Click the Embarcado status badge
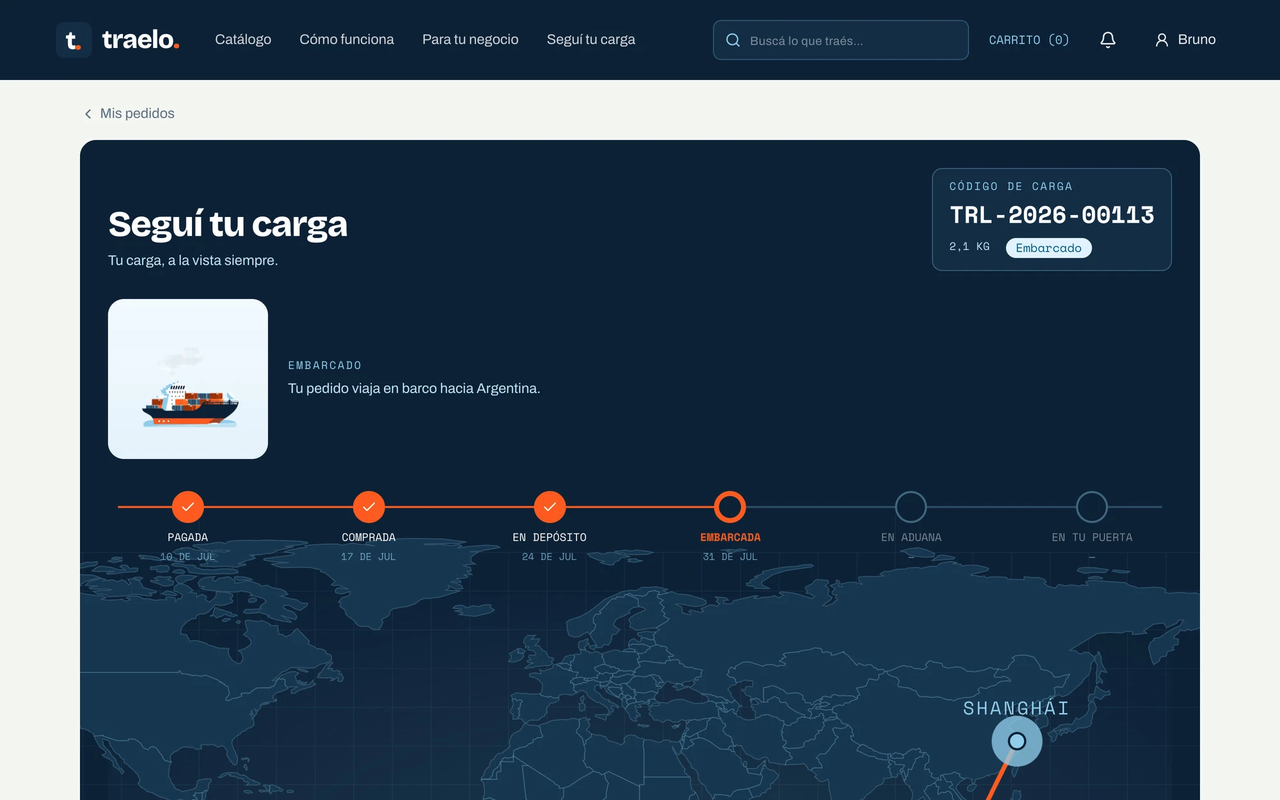Image resolution: width=1280 pixels, height=800 pixels. click(x=1049, y=248)
